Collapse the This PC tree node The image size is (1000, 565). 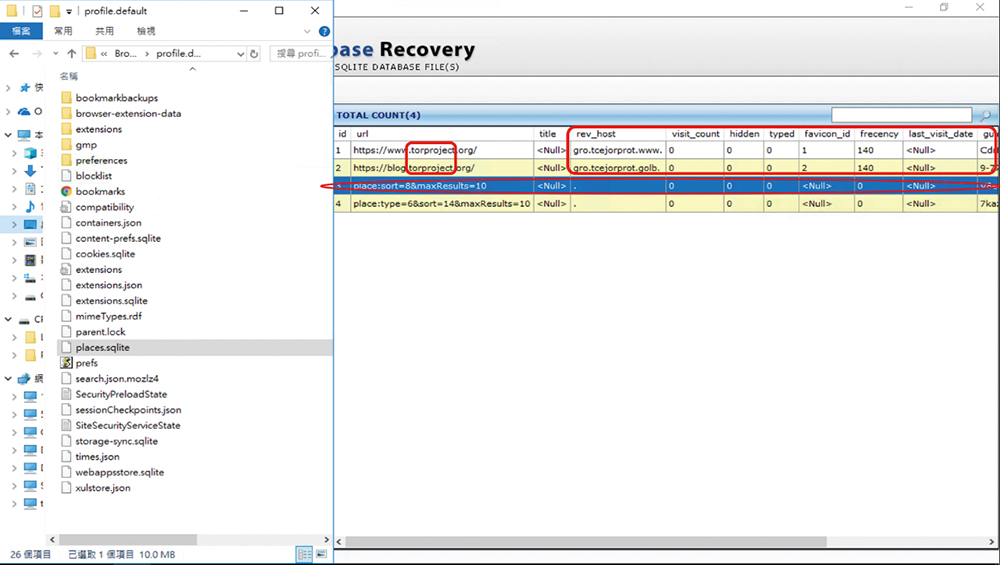pos(8,135)
